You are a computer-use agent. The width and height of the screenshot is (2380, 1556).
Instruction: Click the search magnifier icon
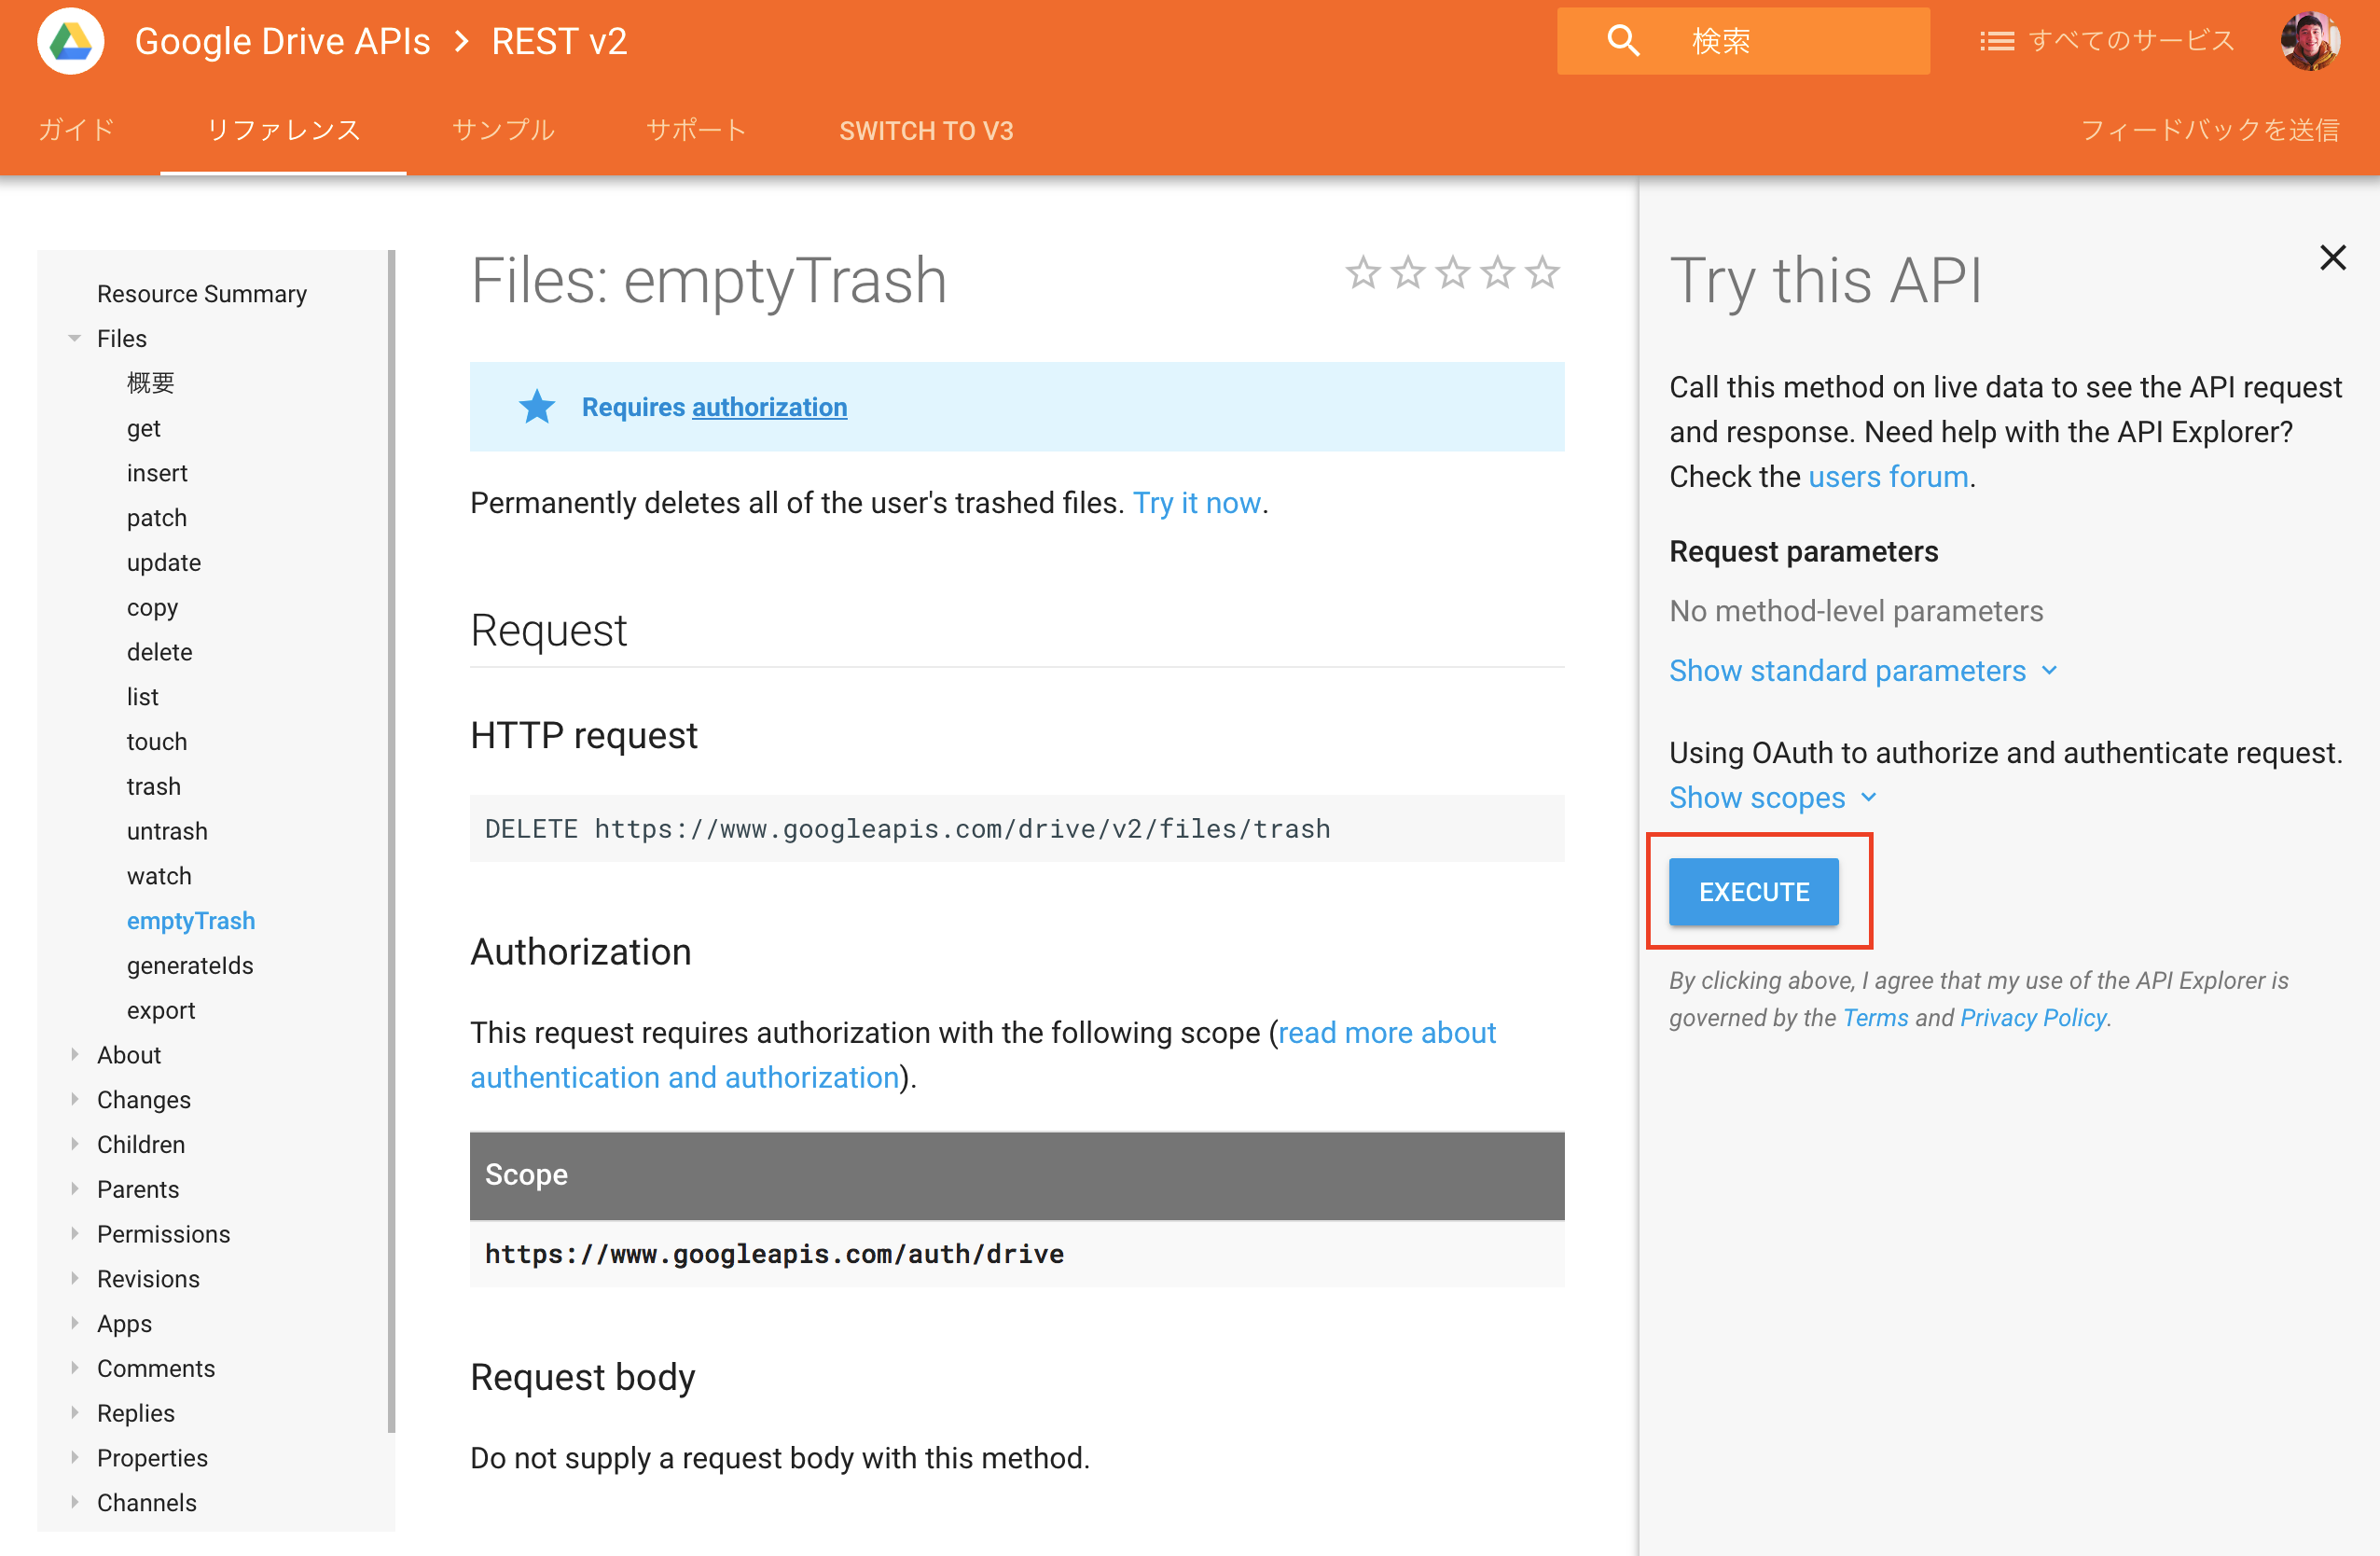click(x=1623, y=41)
